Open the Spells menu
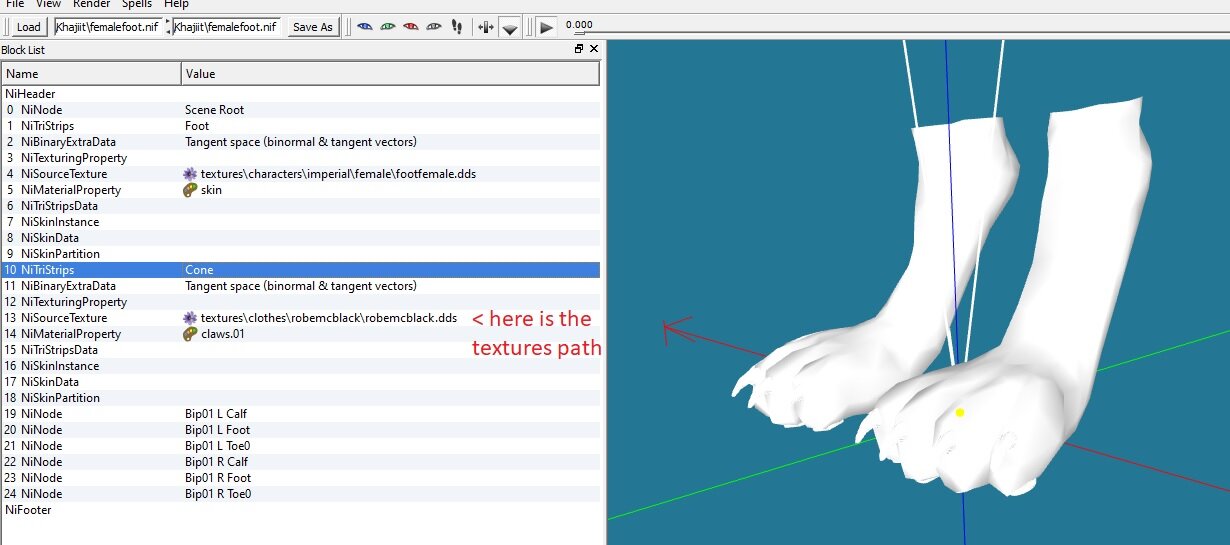This screenshot has height=545, width=1230. coord(137,4)
